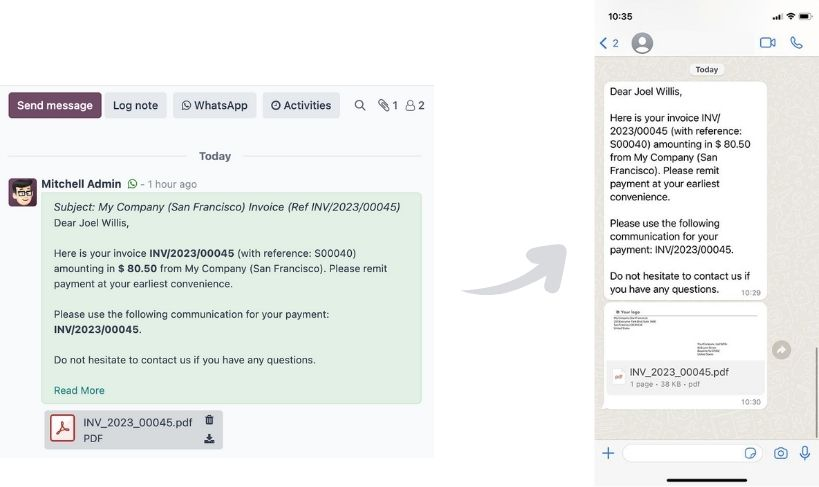The width and height of the screenshot is (819, 487).
Task: Delete the INV_2023_00045.pdf attachment with trash icon
Action: coord(209,420)
